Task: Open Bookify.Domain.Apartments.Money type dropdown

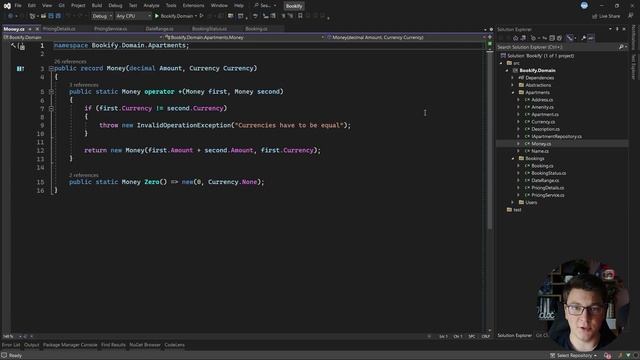Action: tap(245, 37)
